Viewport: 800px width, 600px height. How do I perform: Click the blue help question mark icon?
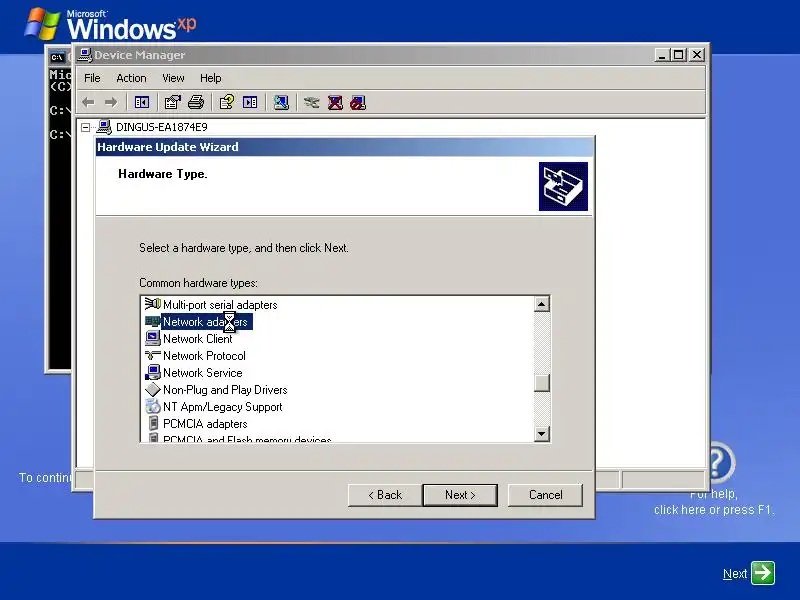click(x=721, y=462)
